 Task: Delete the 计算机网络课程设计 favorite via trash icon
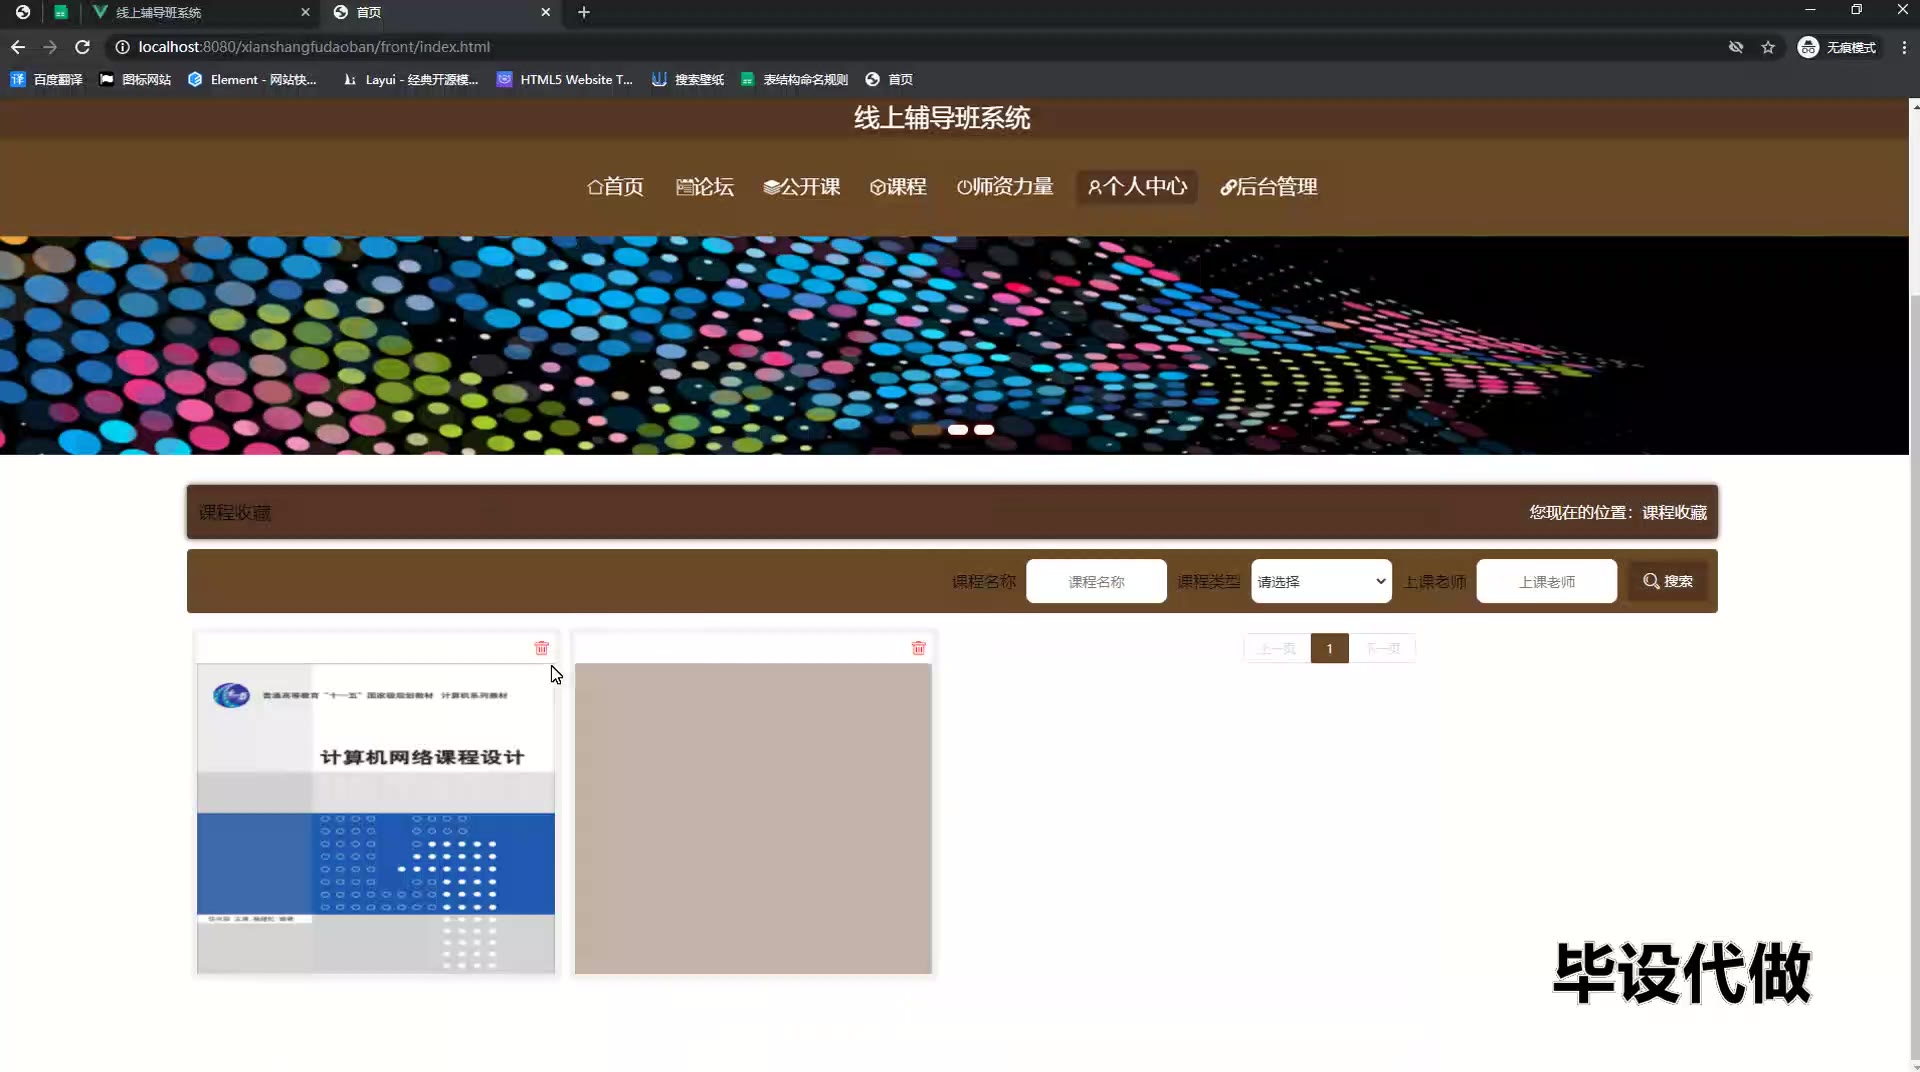[x=542, y=648]
